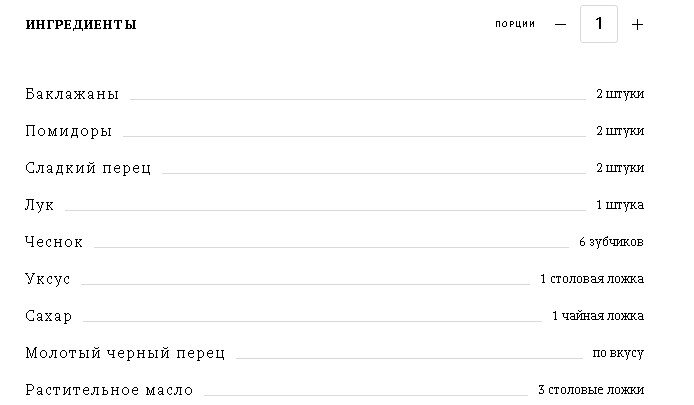Viewport: 694px width, 405px height.
Task: Select the Сахар ingredient
Action: 49,316
